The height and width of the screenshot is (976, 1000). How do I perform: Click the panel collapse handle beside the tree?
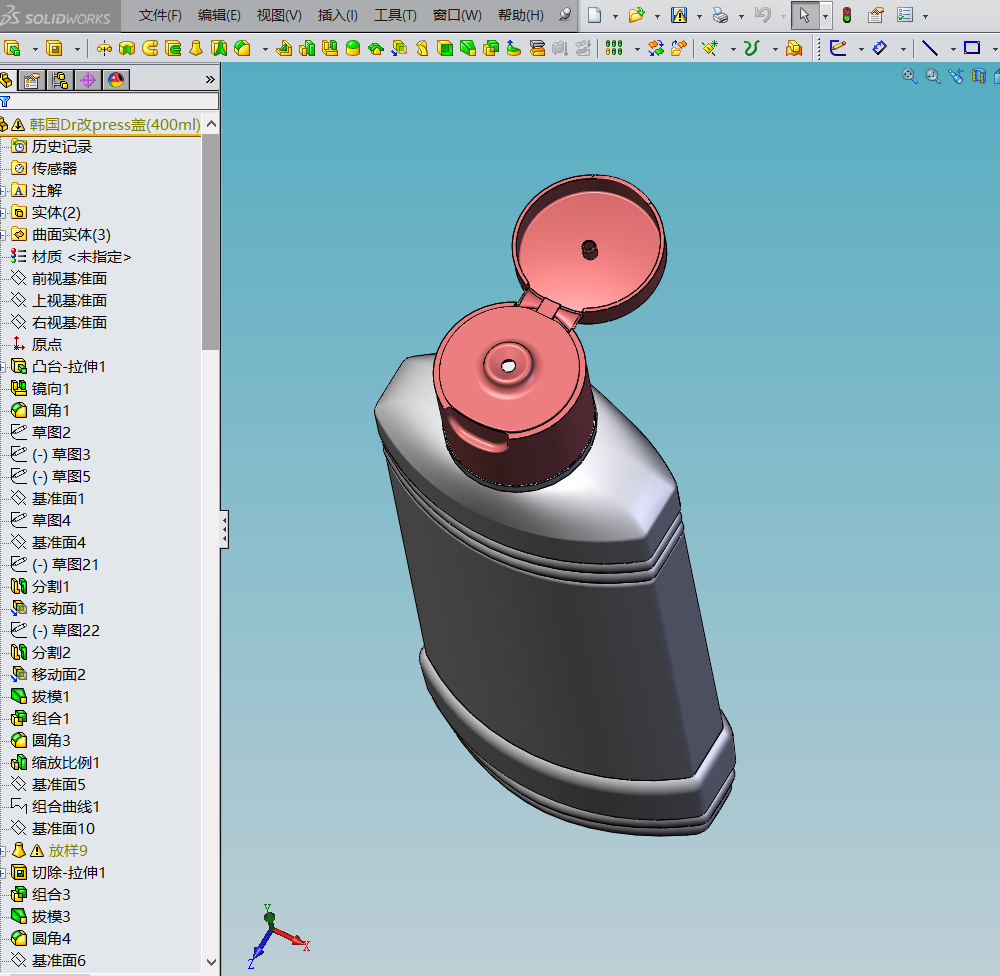coord(224,529)
